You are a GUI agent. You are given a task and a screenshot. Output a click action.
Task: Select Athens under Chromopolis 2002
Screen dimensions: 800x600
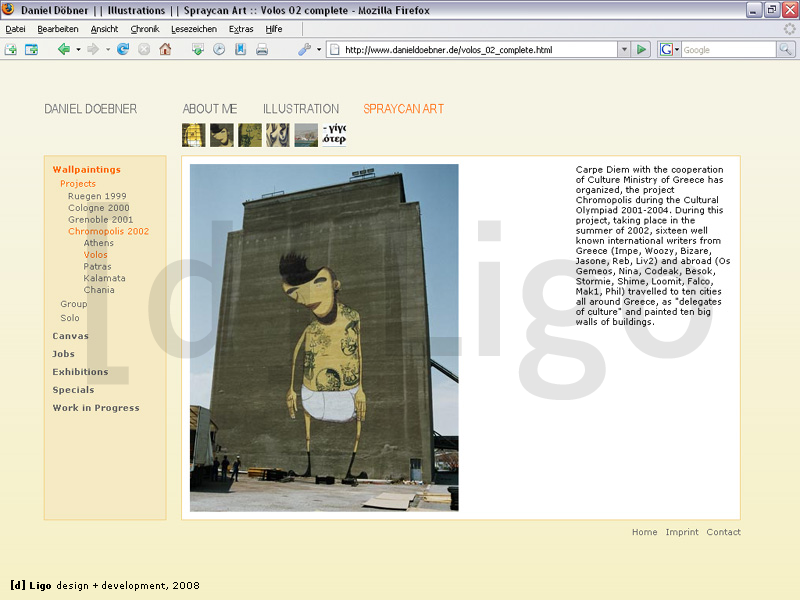(98, 243)
